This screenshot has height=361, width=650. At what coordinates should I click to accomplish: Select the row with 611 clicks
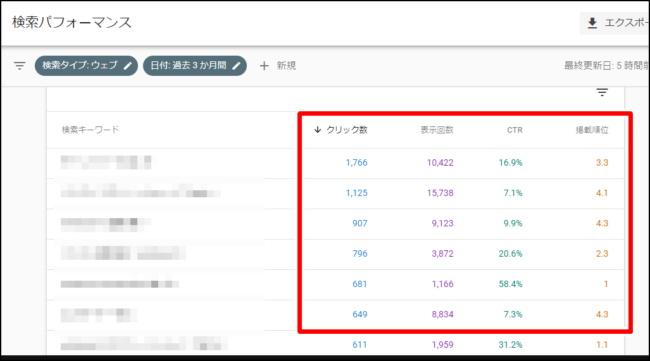(x=335, y=344)
